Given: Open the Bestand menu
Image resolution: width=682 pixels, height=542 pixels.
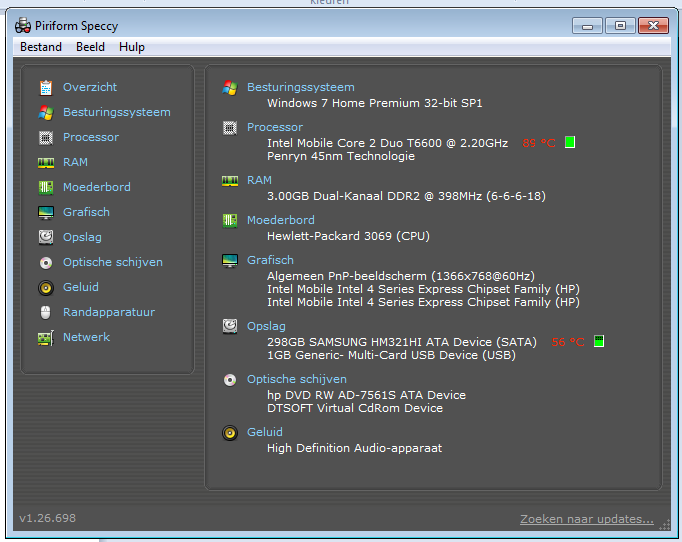Looking at the screenshot, I should click(41, 47).
